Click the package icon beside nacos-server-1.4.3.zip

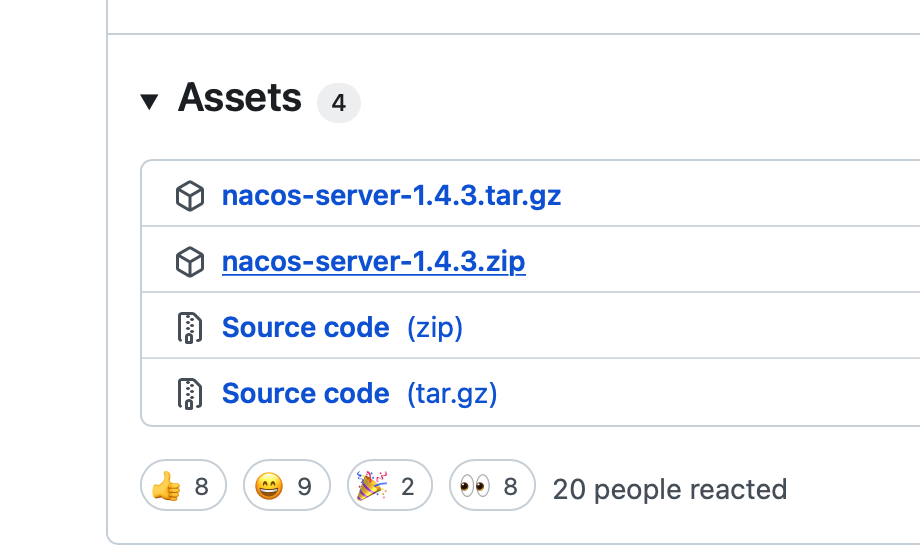point(190,262)
